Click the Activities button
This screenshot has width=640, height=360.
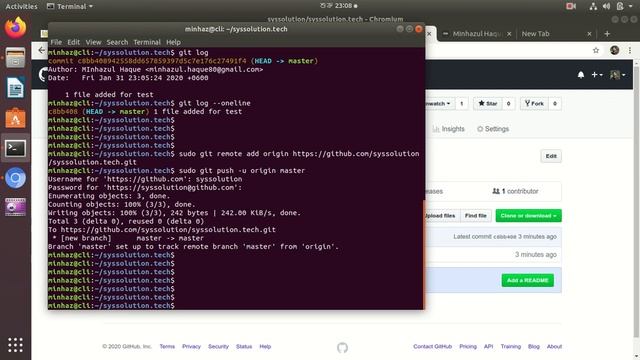(x=21, y=6)
